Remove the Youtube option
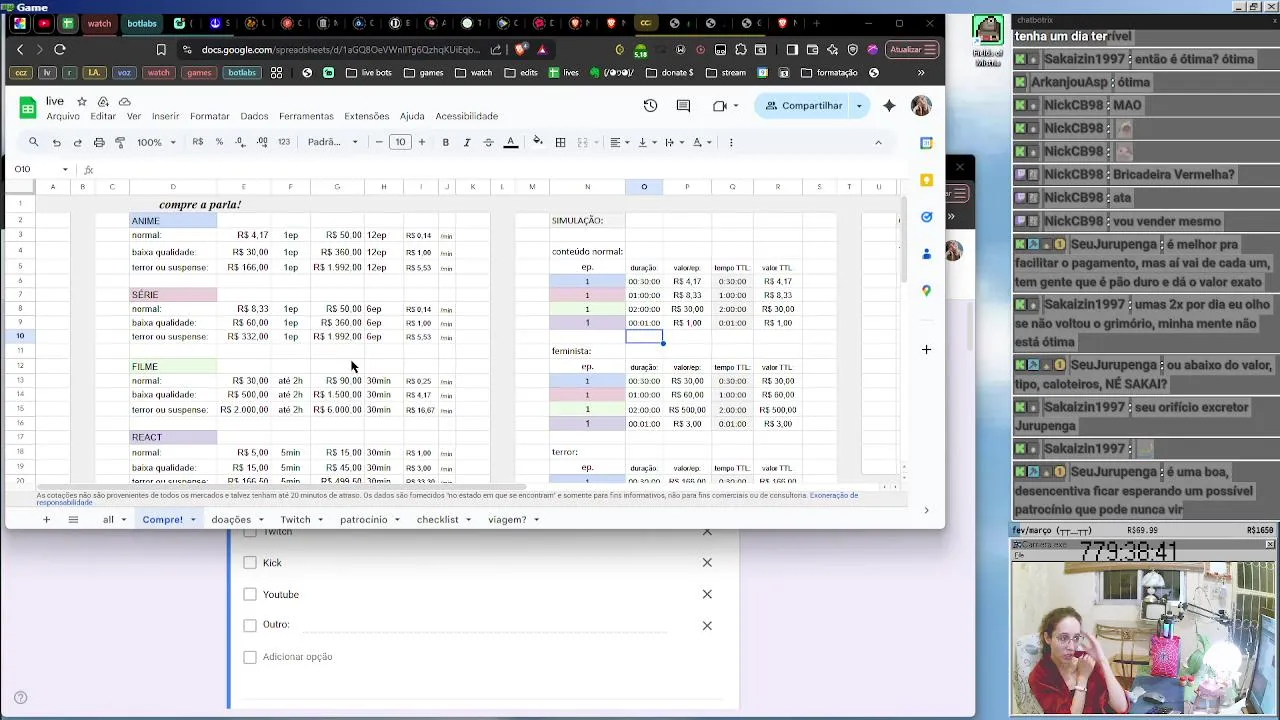The height and width of the screenshot is (720, 1280). point(707,594)
